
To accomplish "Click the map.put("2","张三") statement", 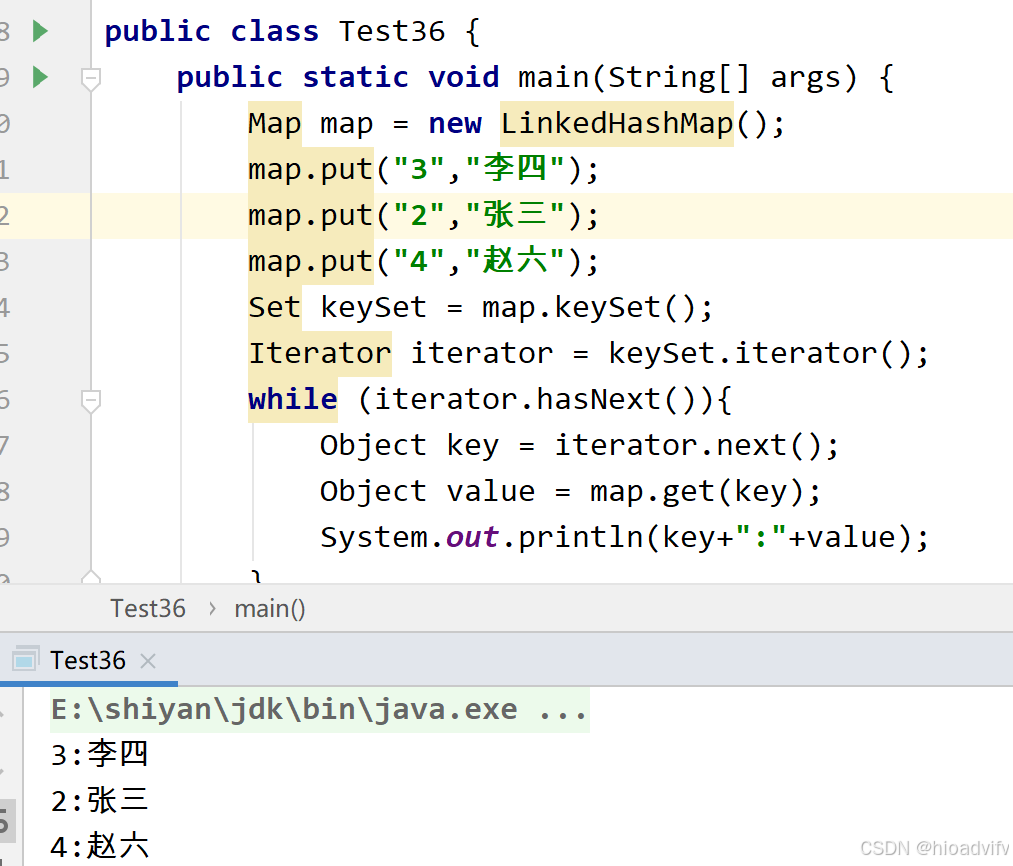I will point(420,214).
